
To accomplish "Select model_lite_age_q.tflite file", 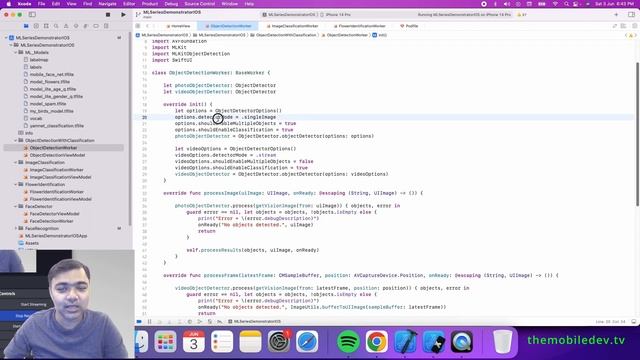I will (x=53, y=89).
